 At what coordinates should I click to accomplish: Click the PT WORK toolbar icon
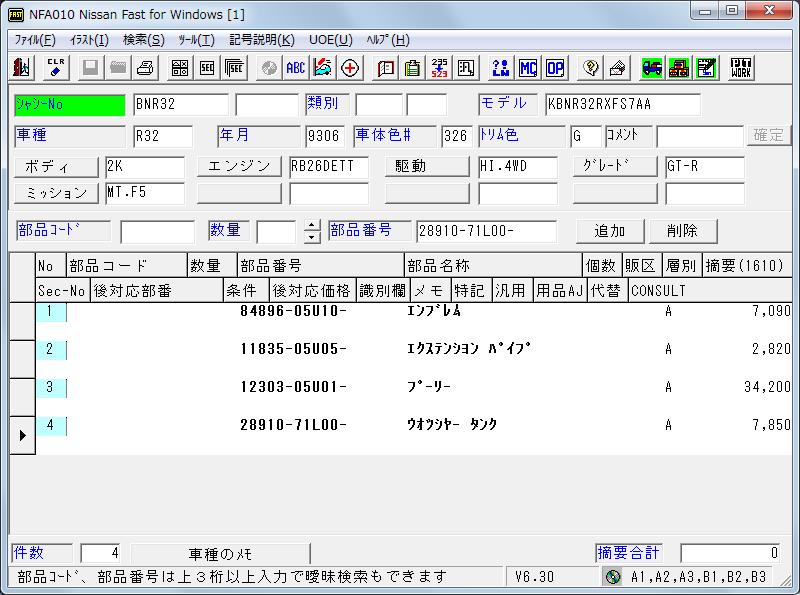point(741,68)
